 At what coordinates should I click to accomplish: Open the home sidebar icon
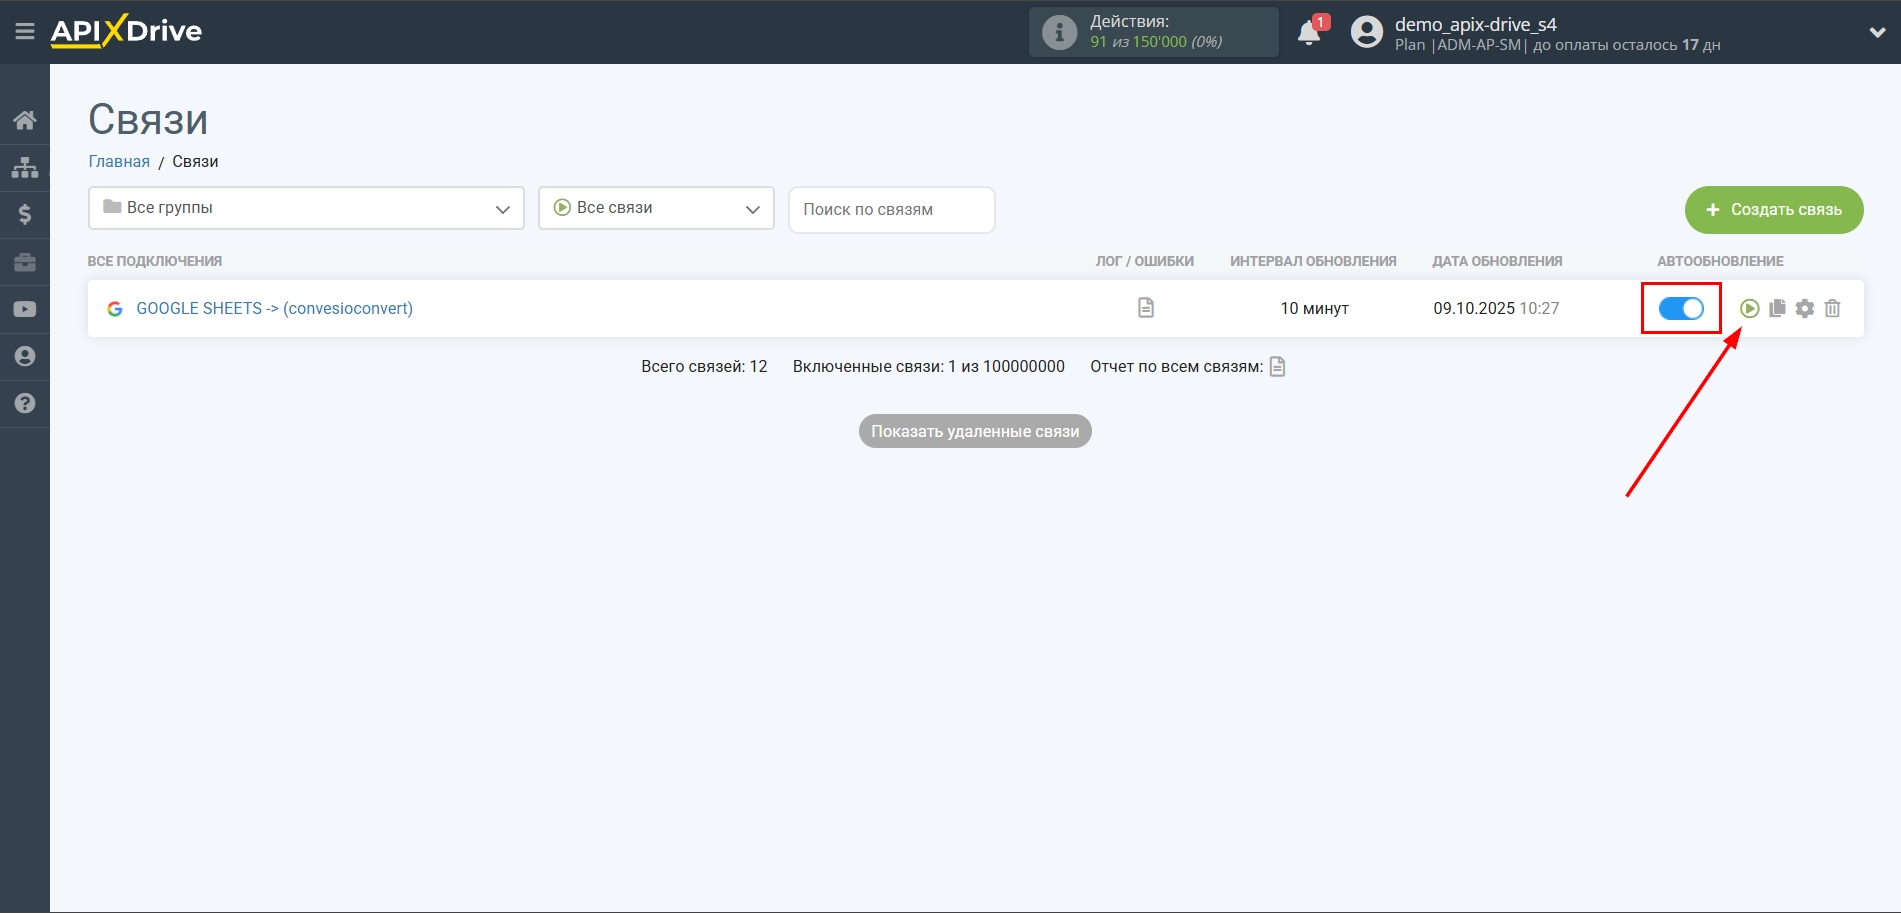coord(25,120)
